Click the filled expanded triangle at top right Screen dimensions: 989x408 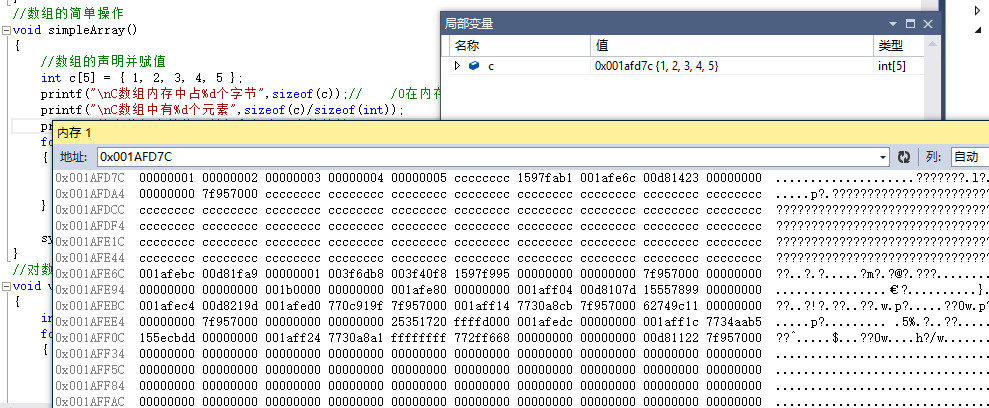979,30
